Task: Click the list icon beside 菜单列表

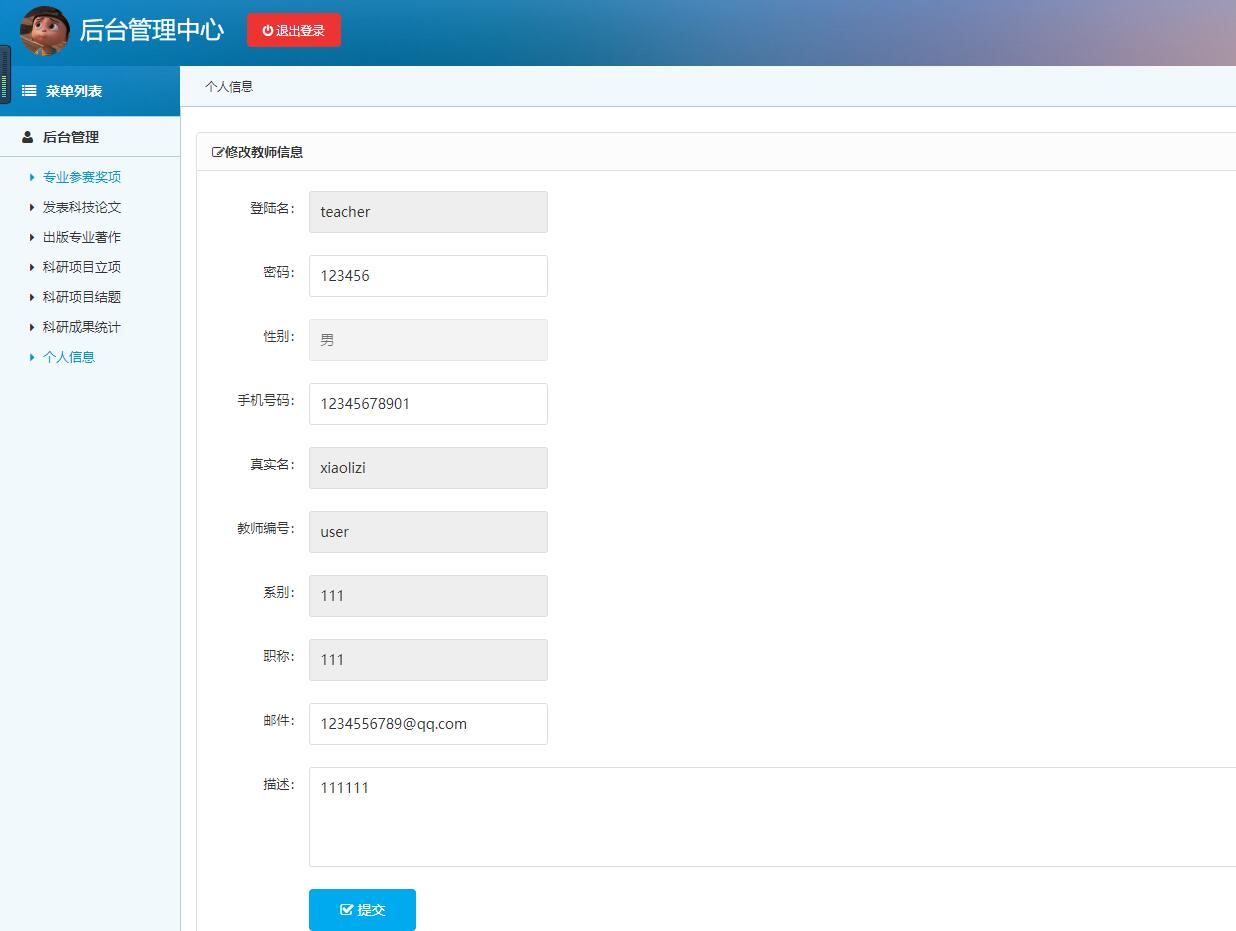Action: click(29, 91)
